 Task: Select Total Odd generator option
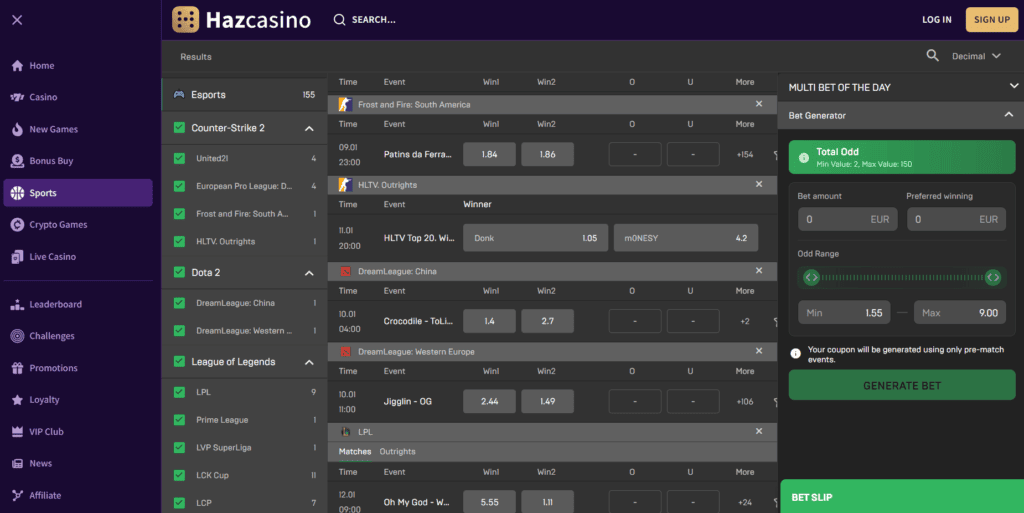(902, 157)
